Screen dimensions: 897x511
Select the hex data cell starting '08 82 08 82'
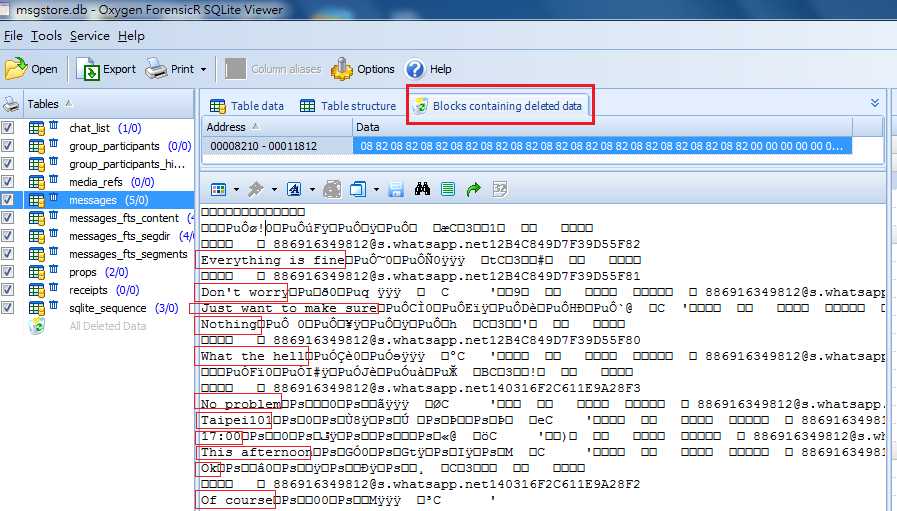coord(602,146)
